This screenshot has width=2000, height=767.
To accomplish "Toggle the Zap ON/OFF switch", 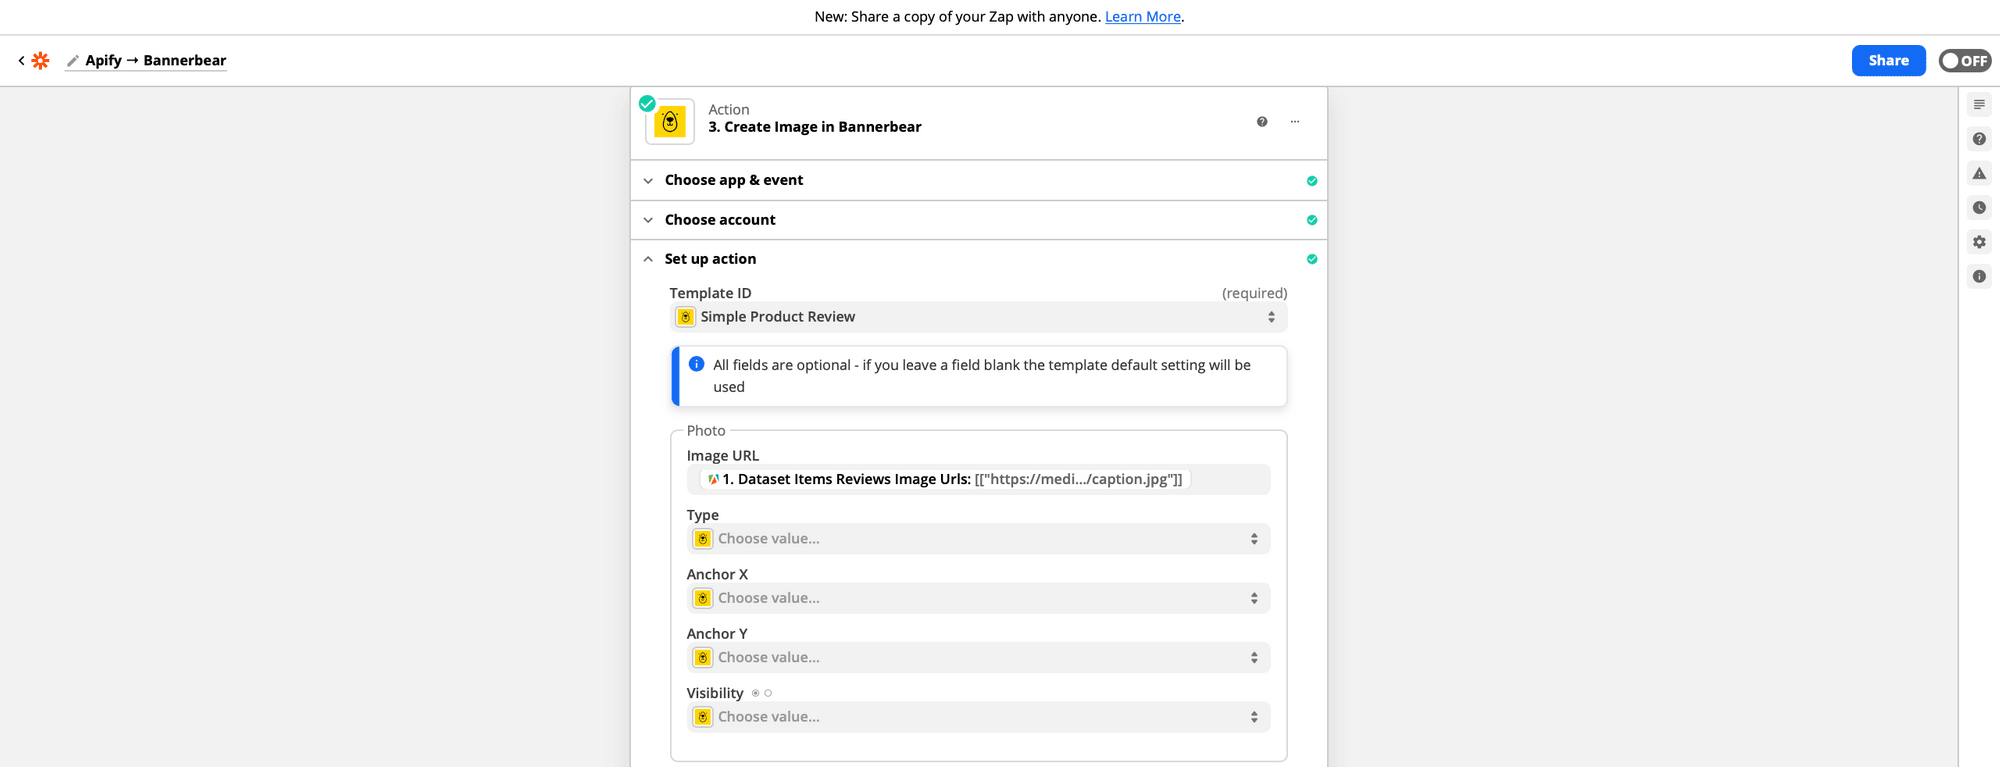I will tap(1964, 61).
